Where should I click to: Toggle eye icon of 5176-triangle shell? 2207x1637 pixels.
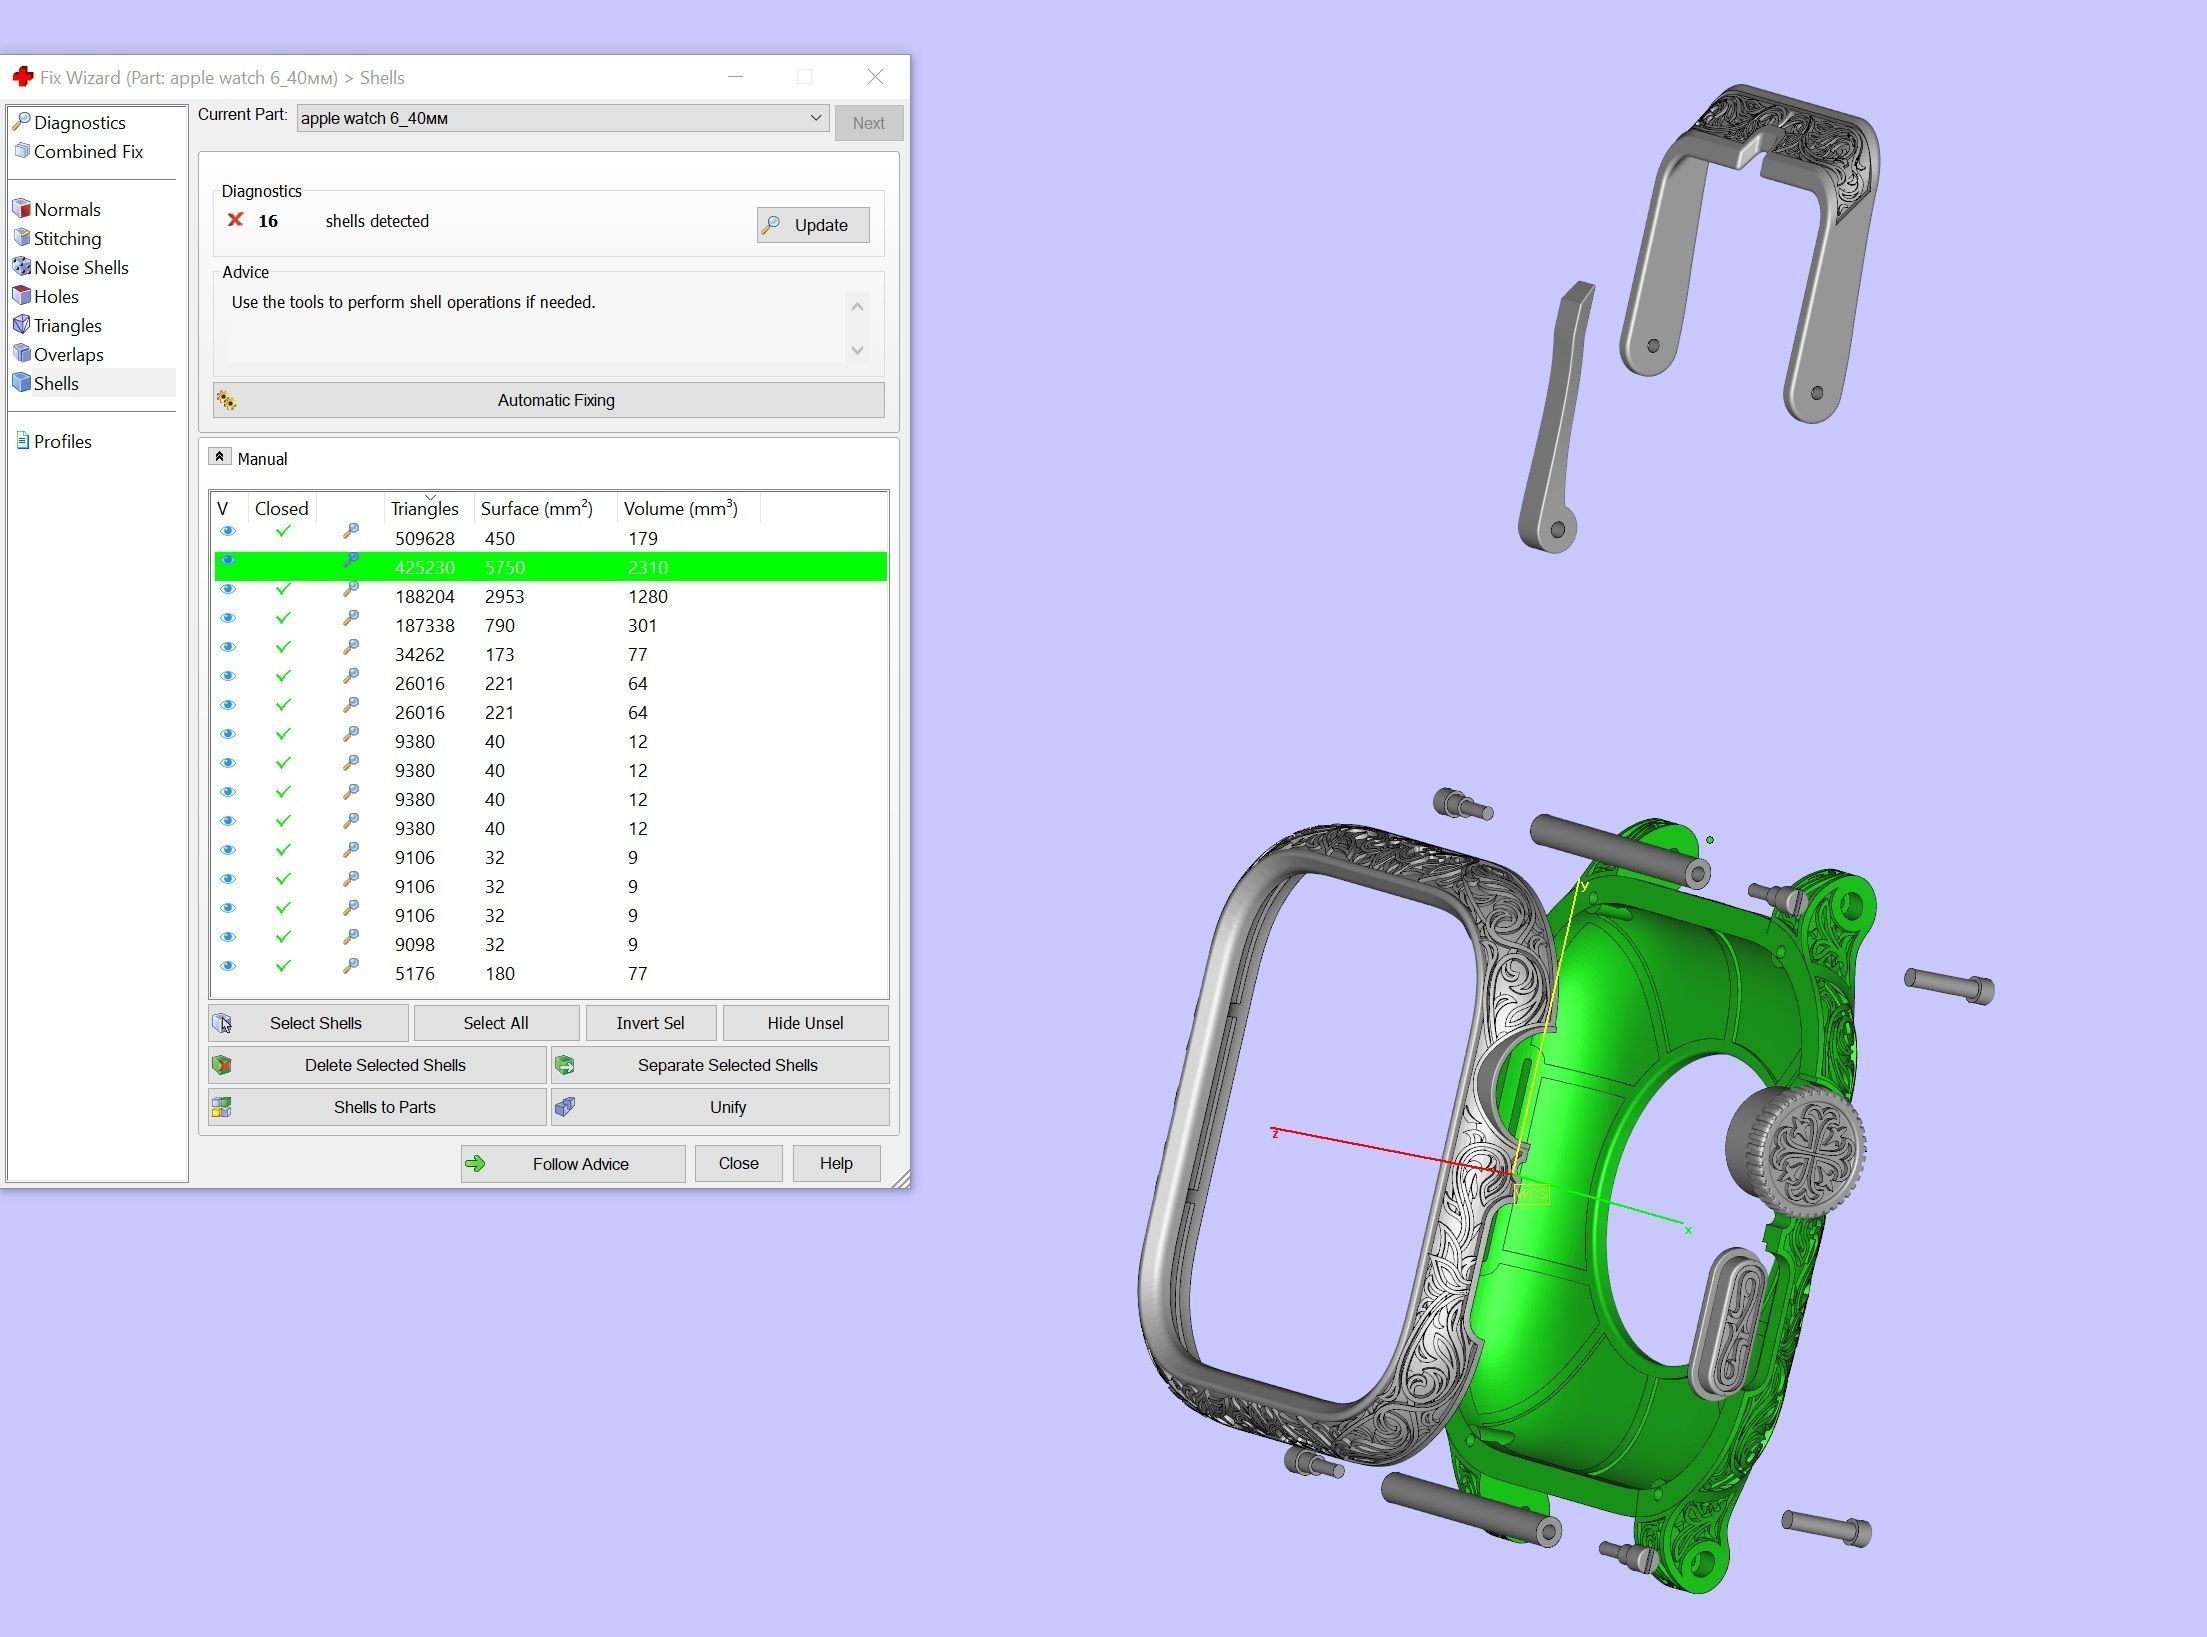[x=228, y=967]
